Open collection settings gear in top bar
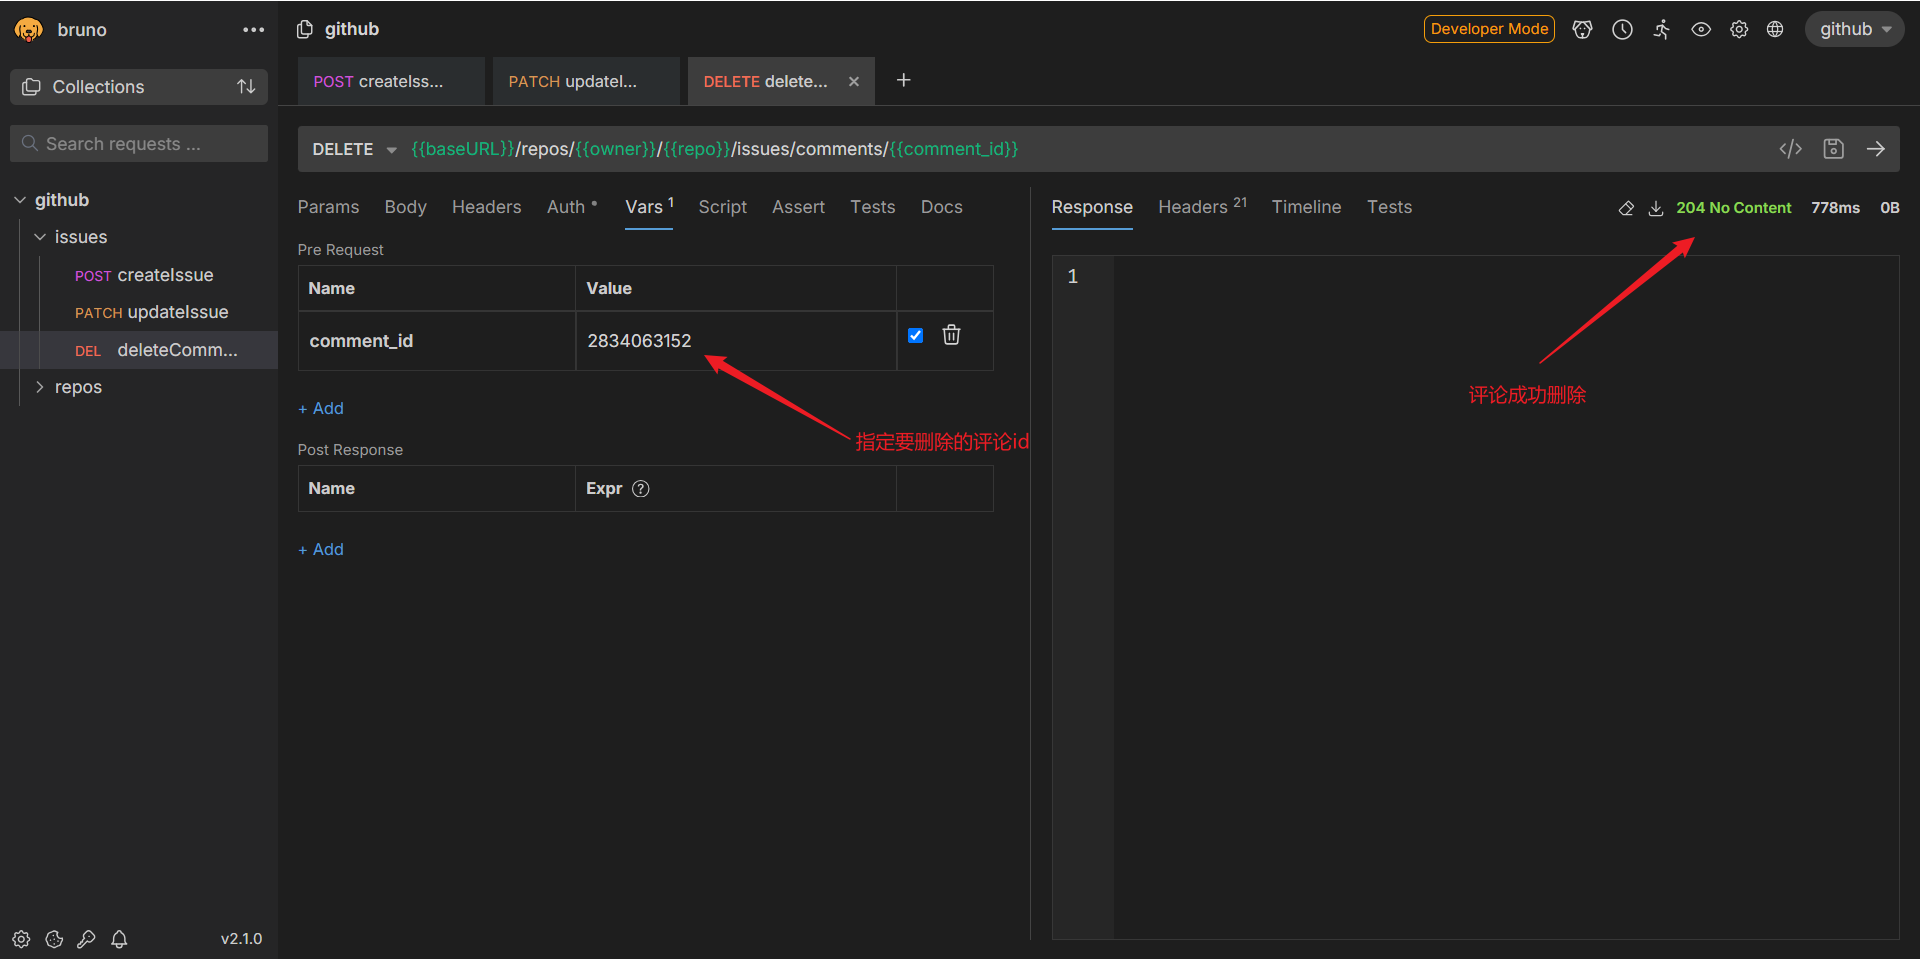Image resolution: width=1920 pixels, height=959 pixels. [1739, 29]
